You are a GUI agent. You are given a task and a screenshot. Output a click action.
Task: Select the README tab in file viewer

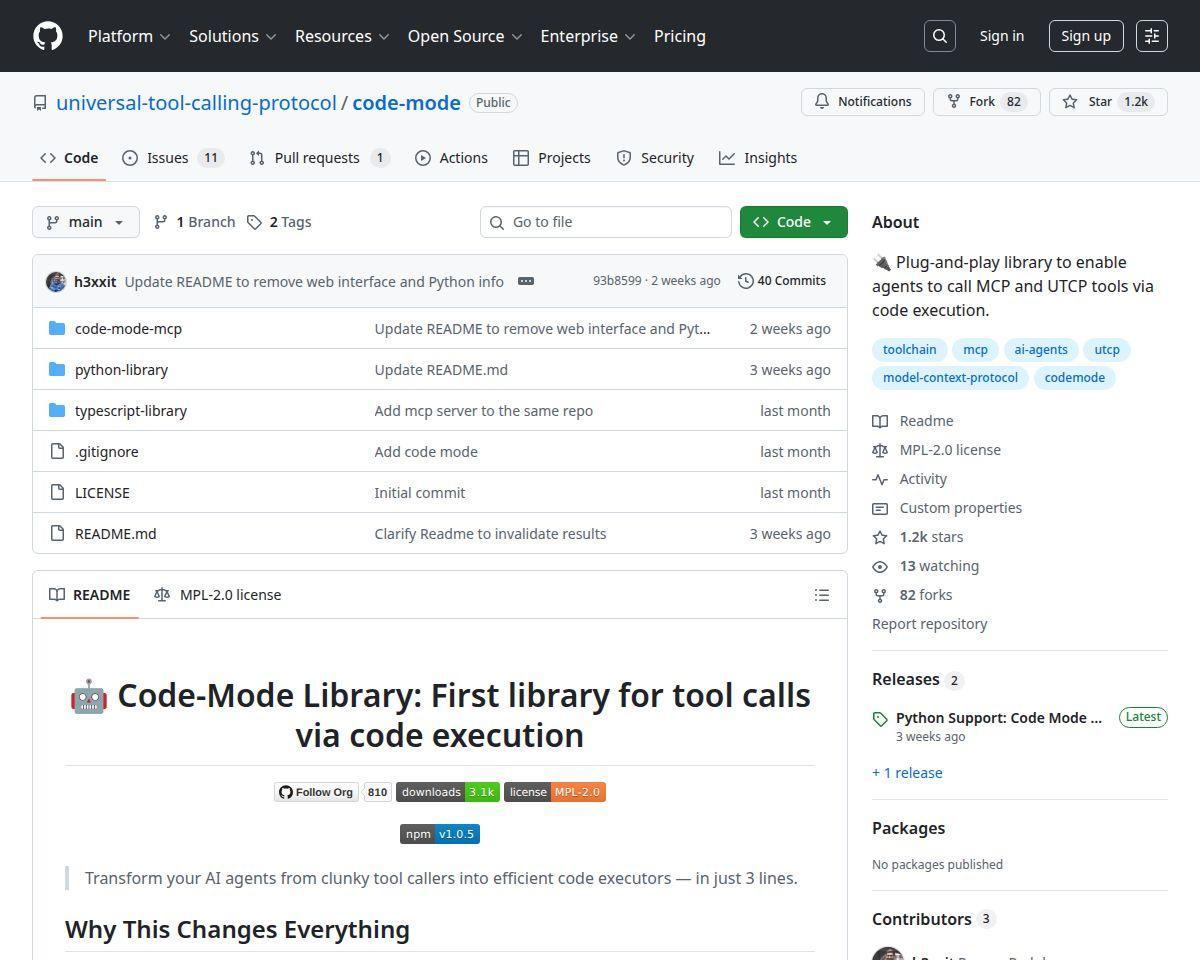(x=90, y=595)
